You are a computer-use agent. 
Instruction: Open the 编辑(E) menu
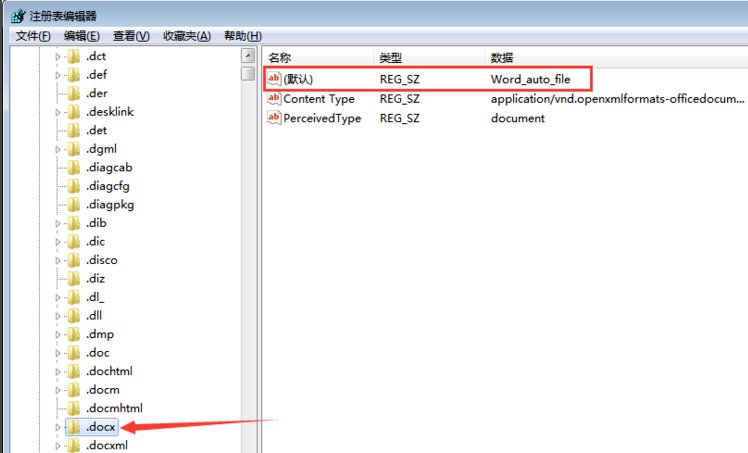point(82,36)
